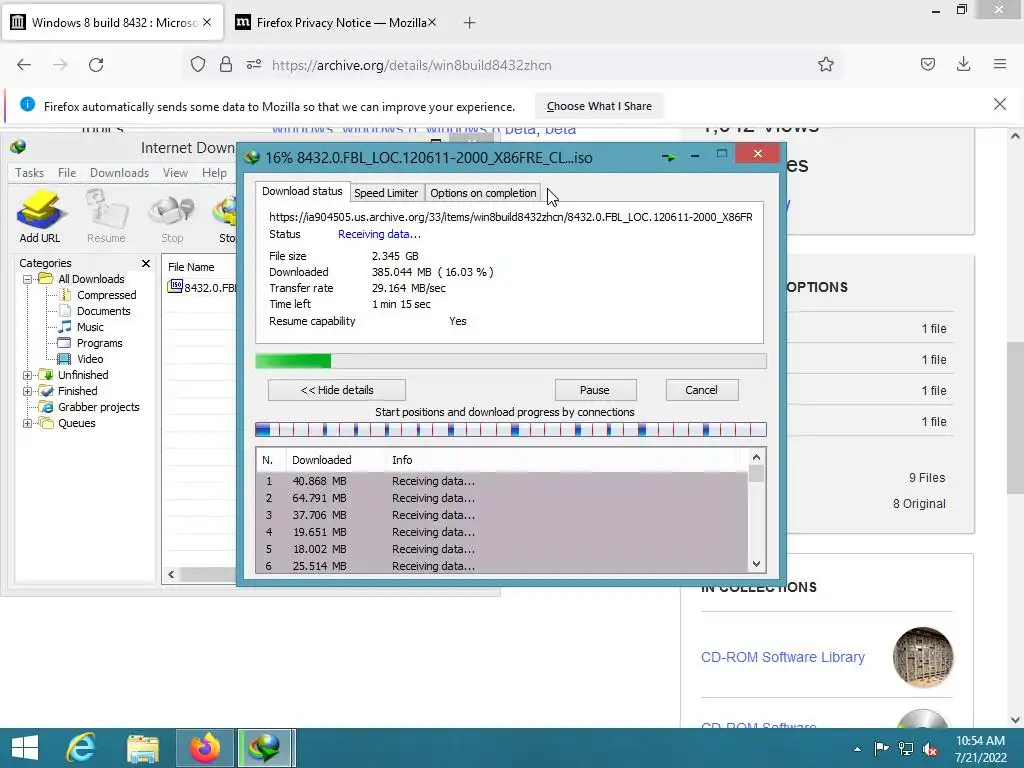This screenshot has height=768, width=1024.
Task: Open the File menu in IDM
Action: (67, 172)
